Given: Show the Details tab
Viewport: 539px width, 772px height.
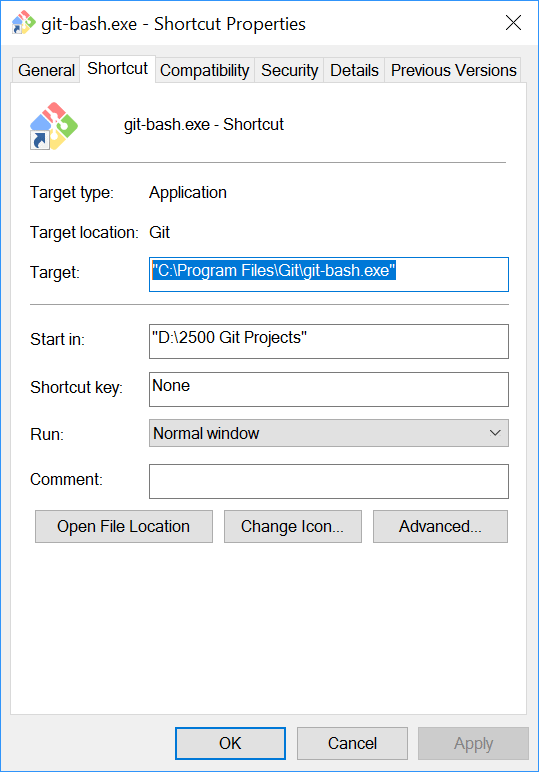Looking at the screenshot, I should (354, 70).
